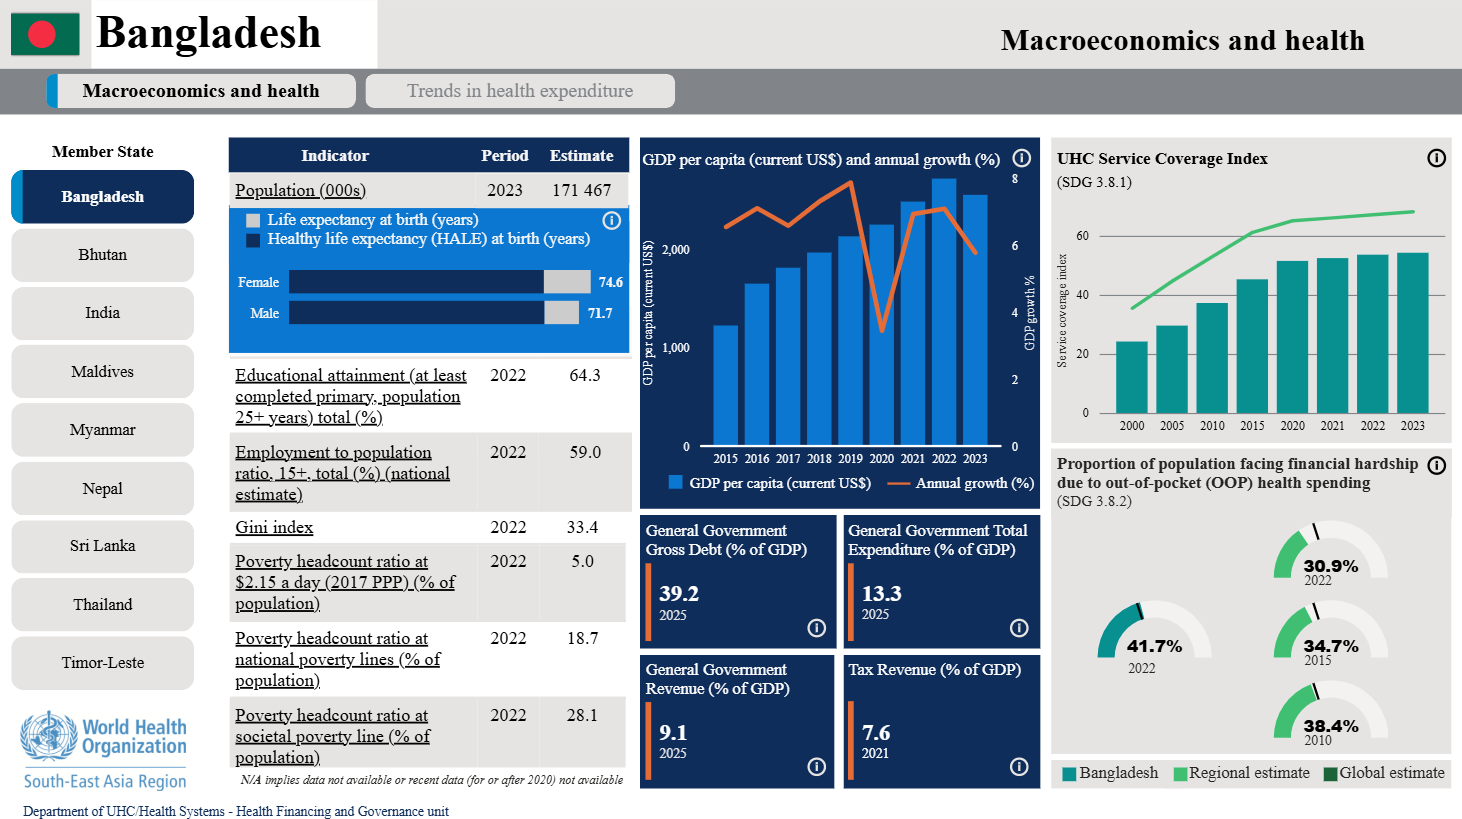Open the Gini index indicator link

pos(274,527)
